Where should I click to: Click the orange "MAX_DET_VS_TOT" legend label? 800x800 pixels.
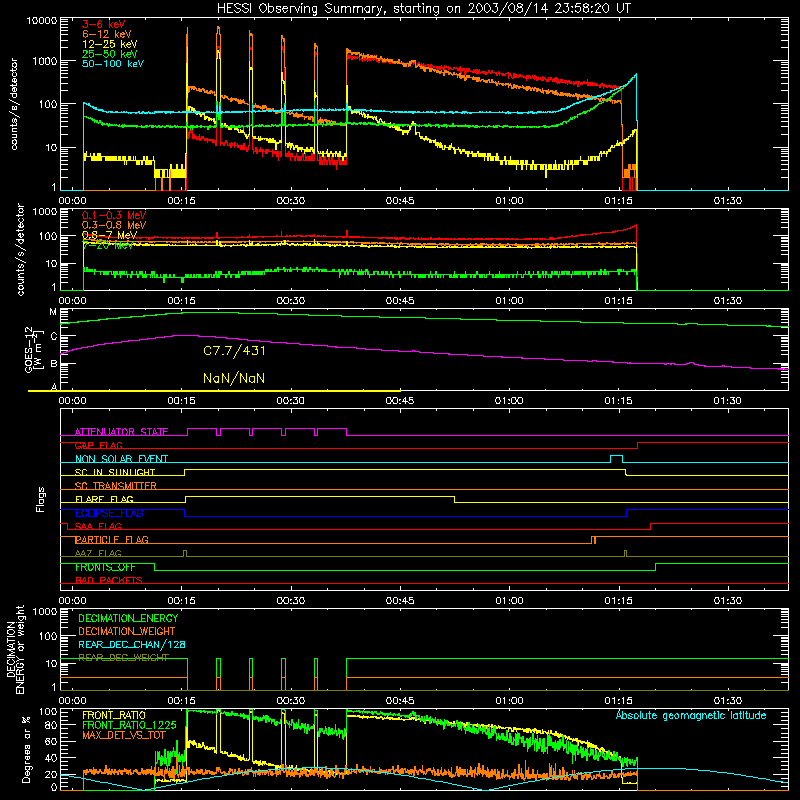(x=124, y=735)
